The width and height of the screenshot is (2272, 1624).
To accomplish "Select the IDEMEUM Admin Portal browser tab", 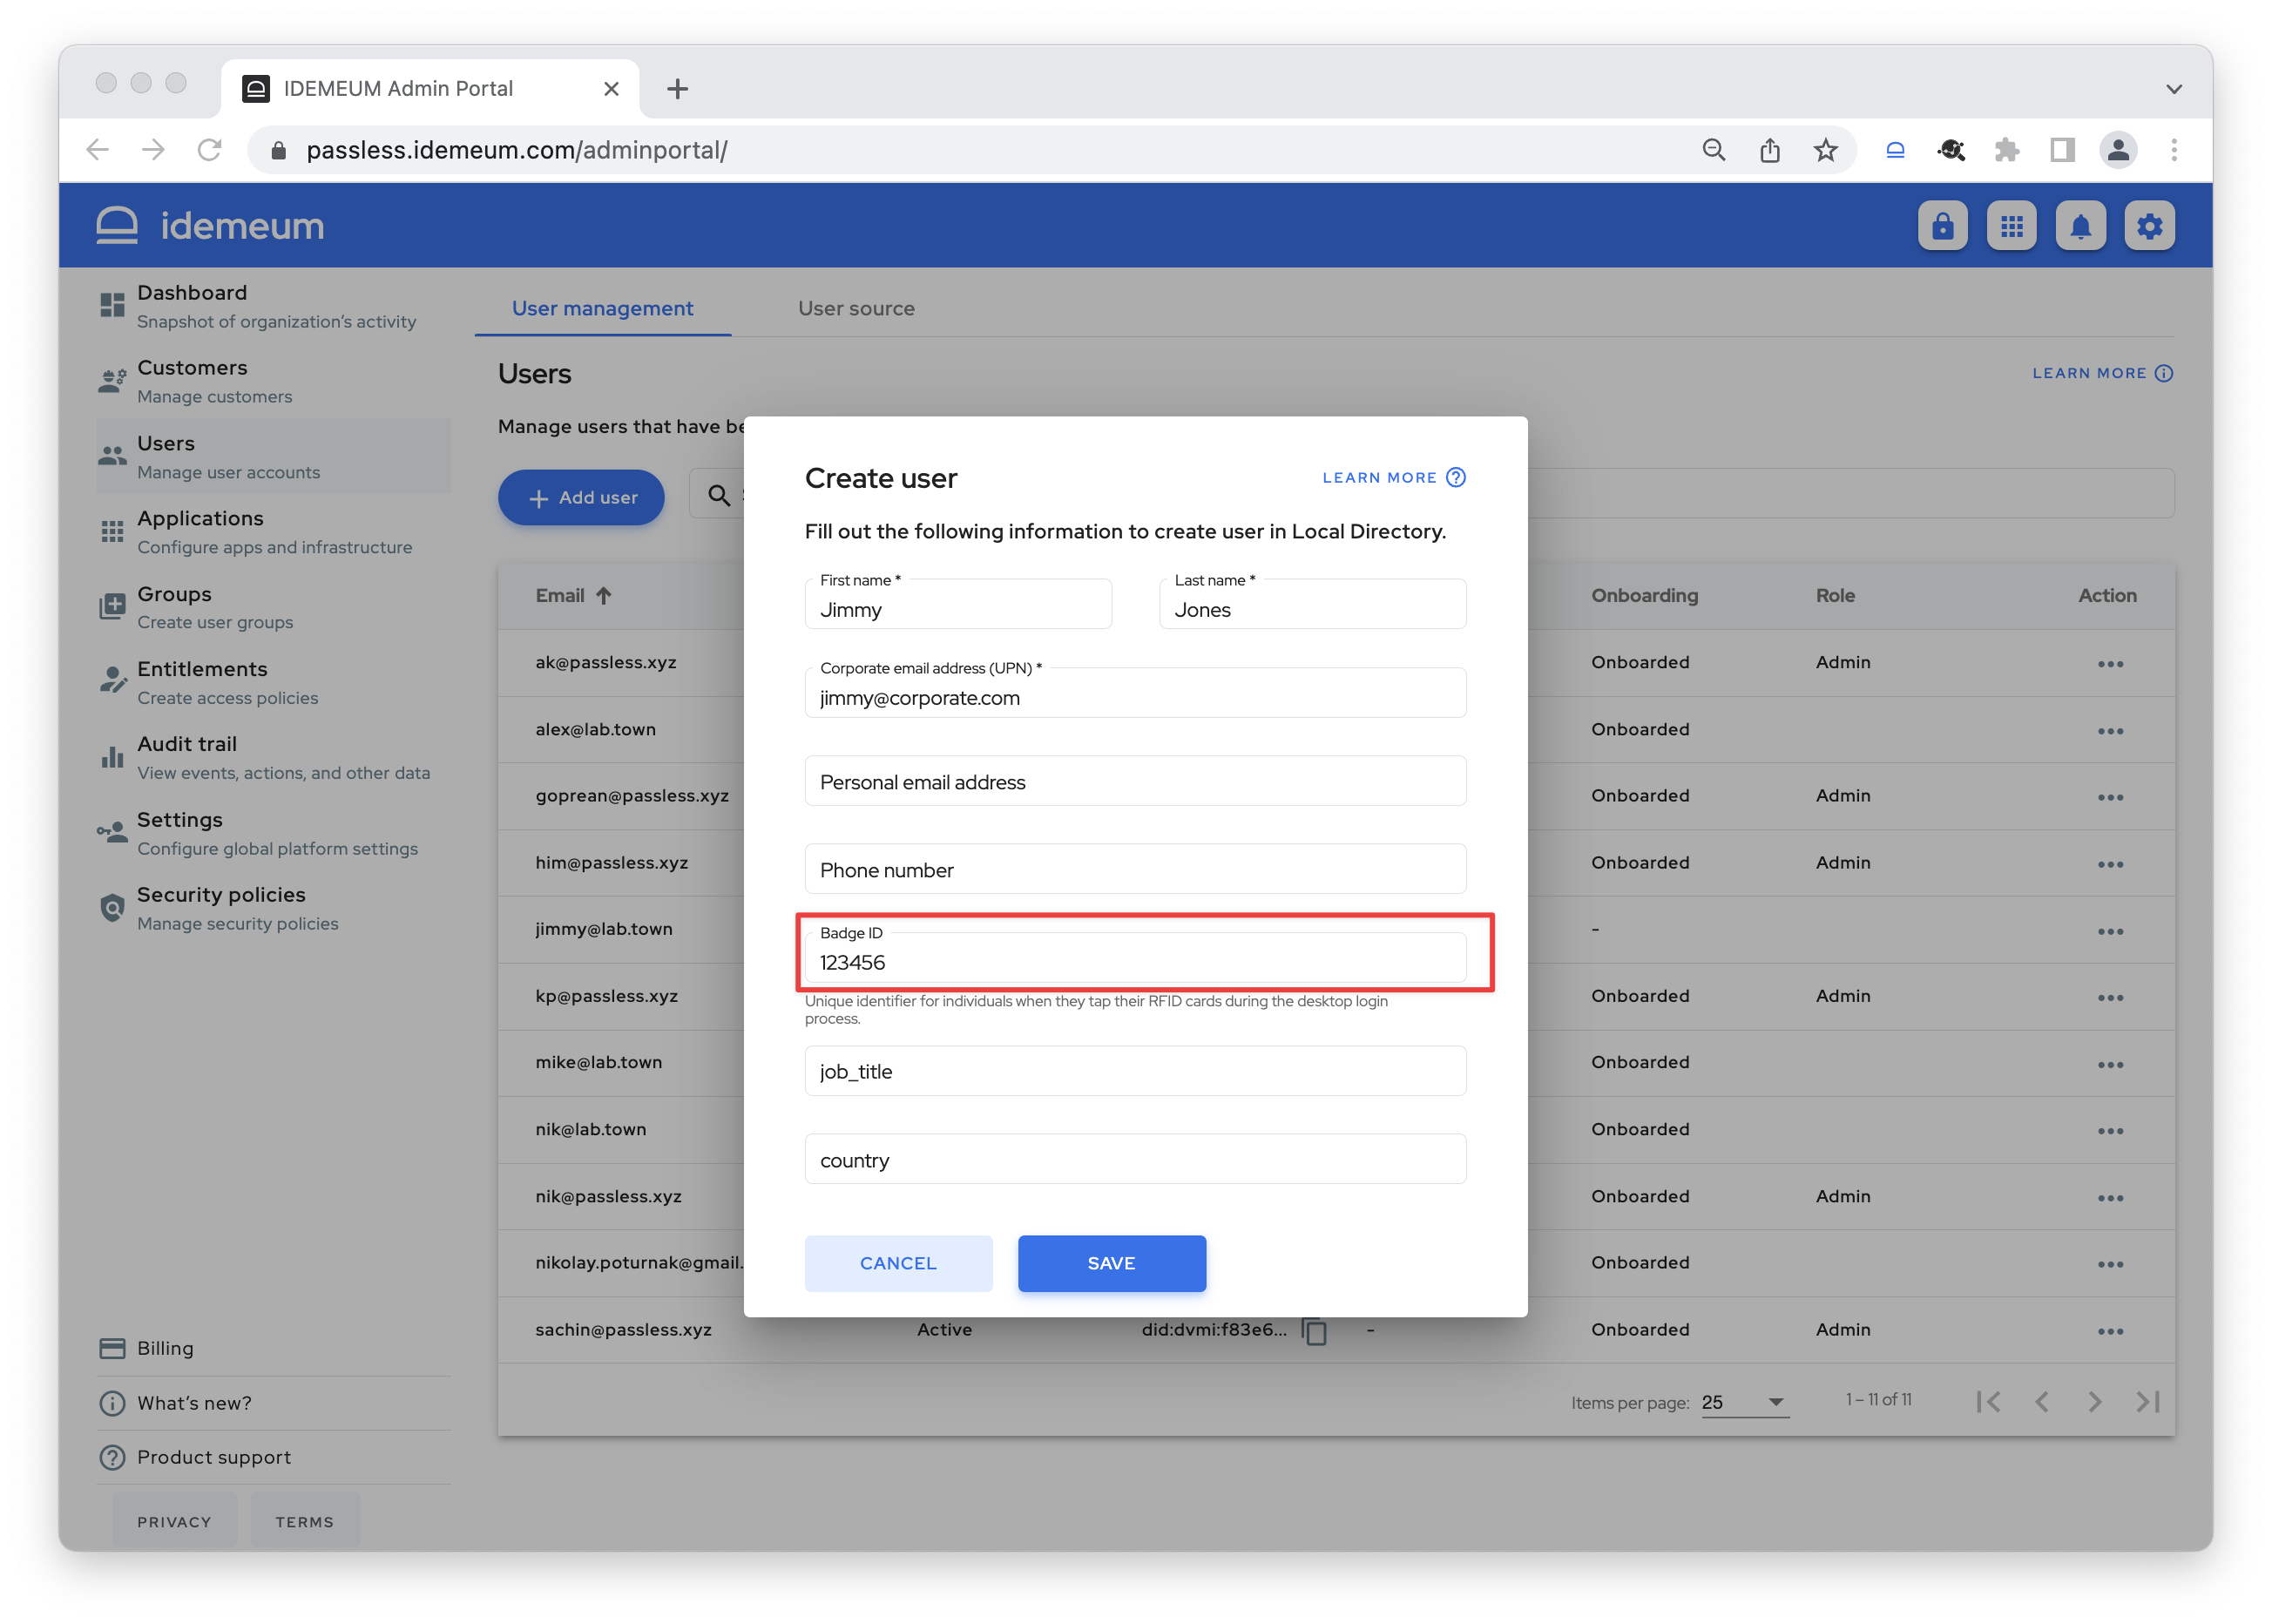I will [430, 89].
